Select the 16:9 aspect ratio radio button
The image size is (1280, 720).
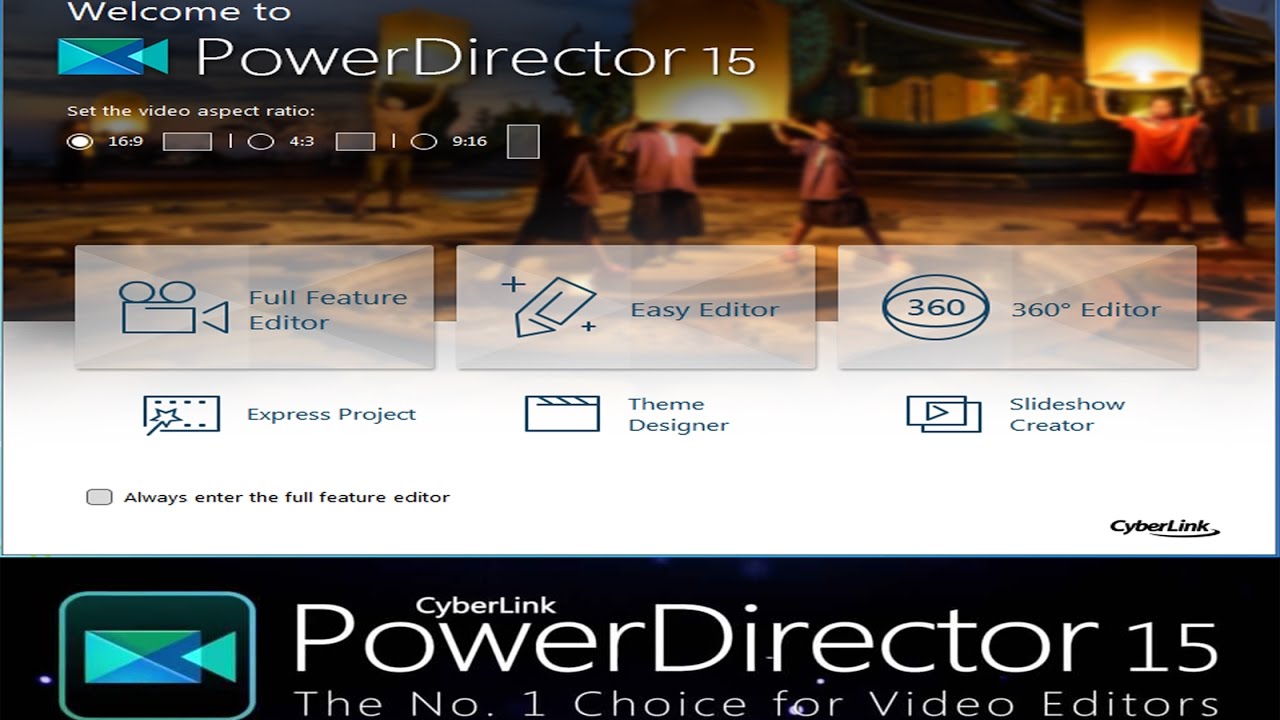[80, 141]
